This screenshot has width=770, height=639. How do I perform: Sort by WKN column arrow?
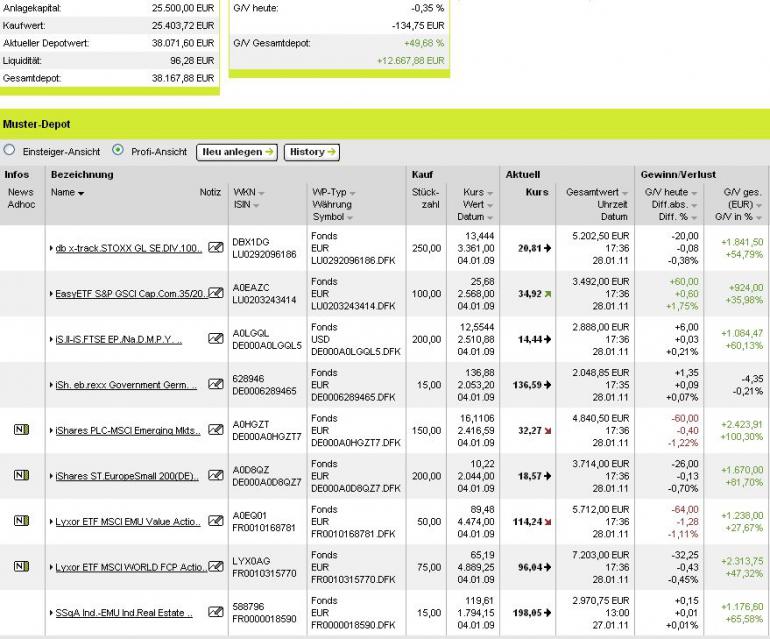[261, 194]
